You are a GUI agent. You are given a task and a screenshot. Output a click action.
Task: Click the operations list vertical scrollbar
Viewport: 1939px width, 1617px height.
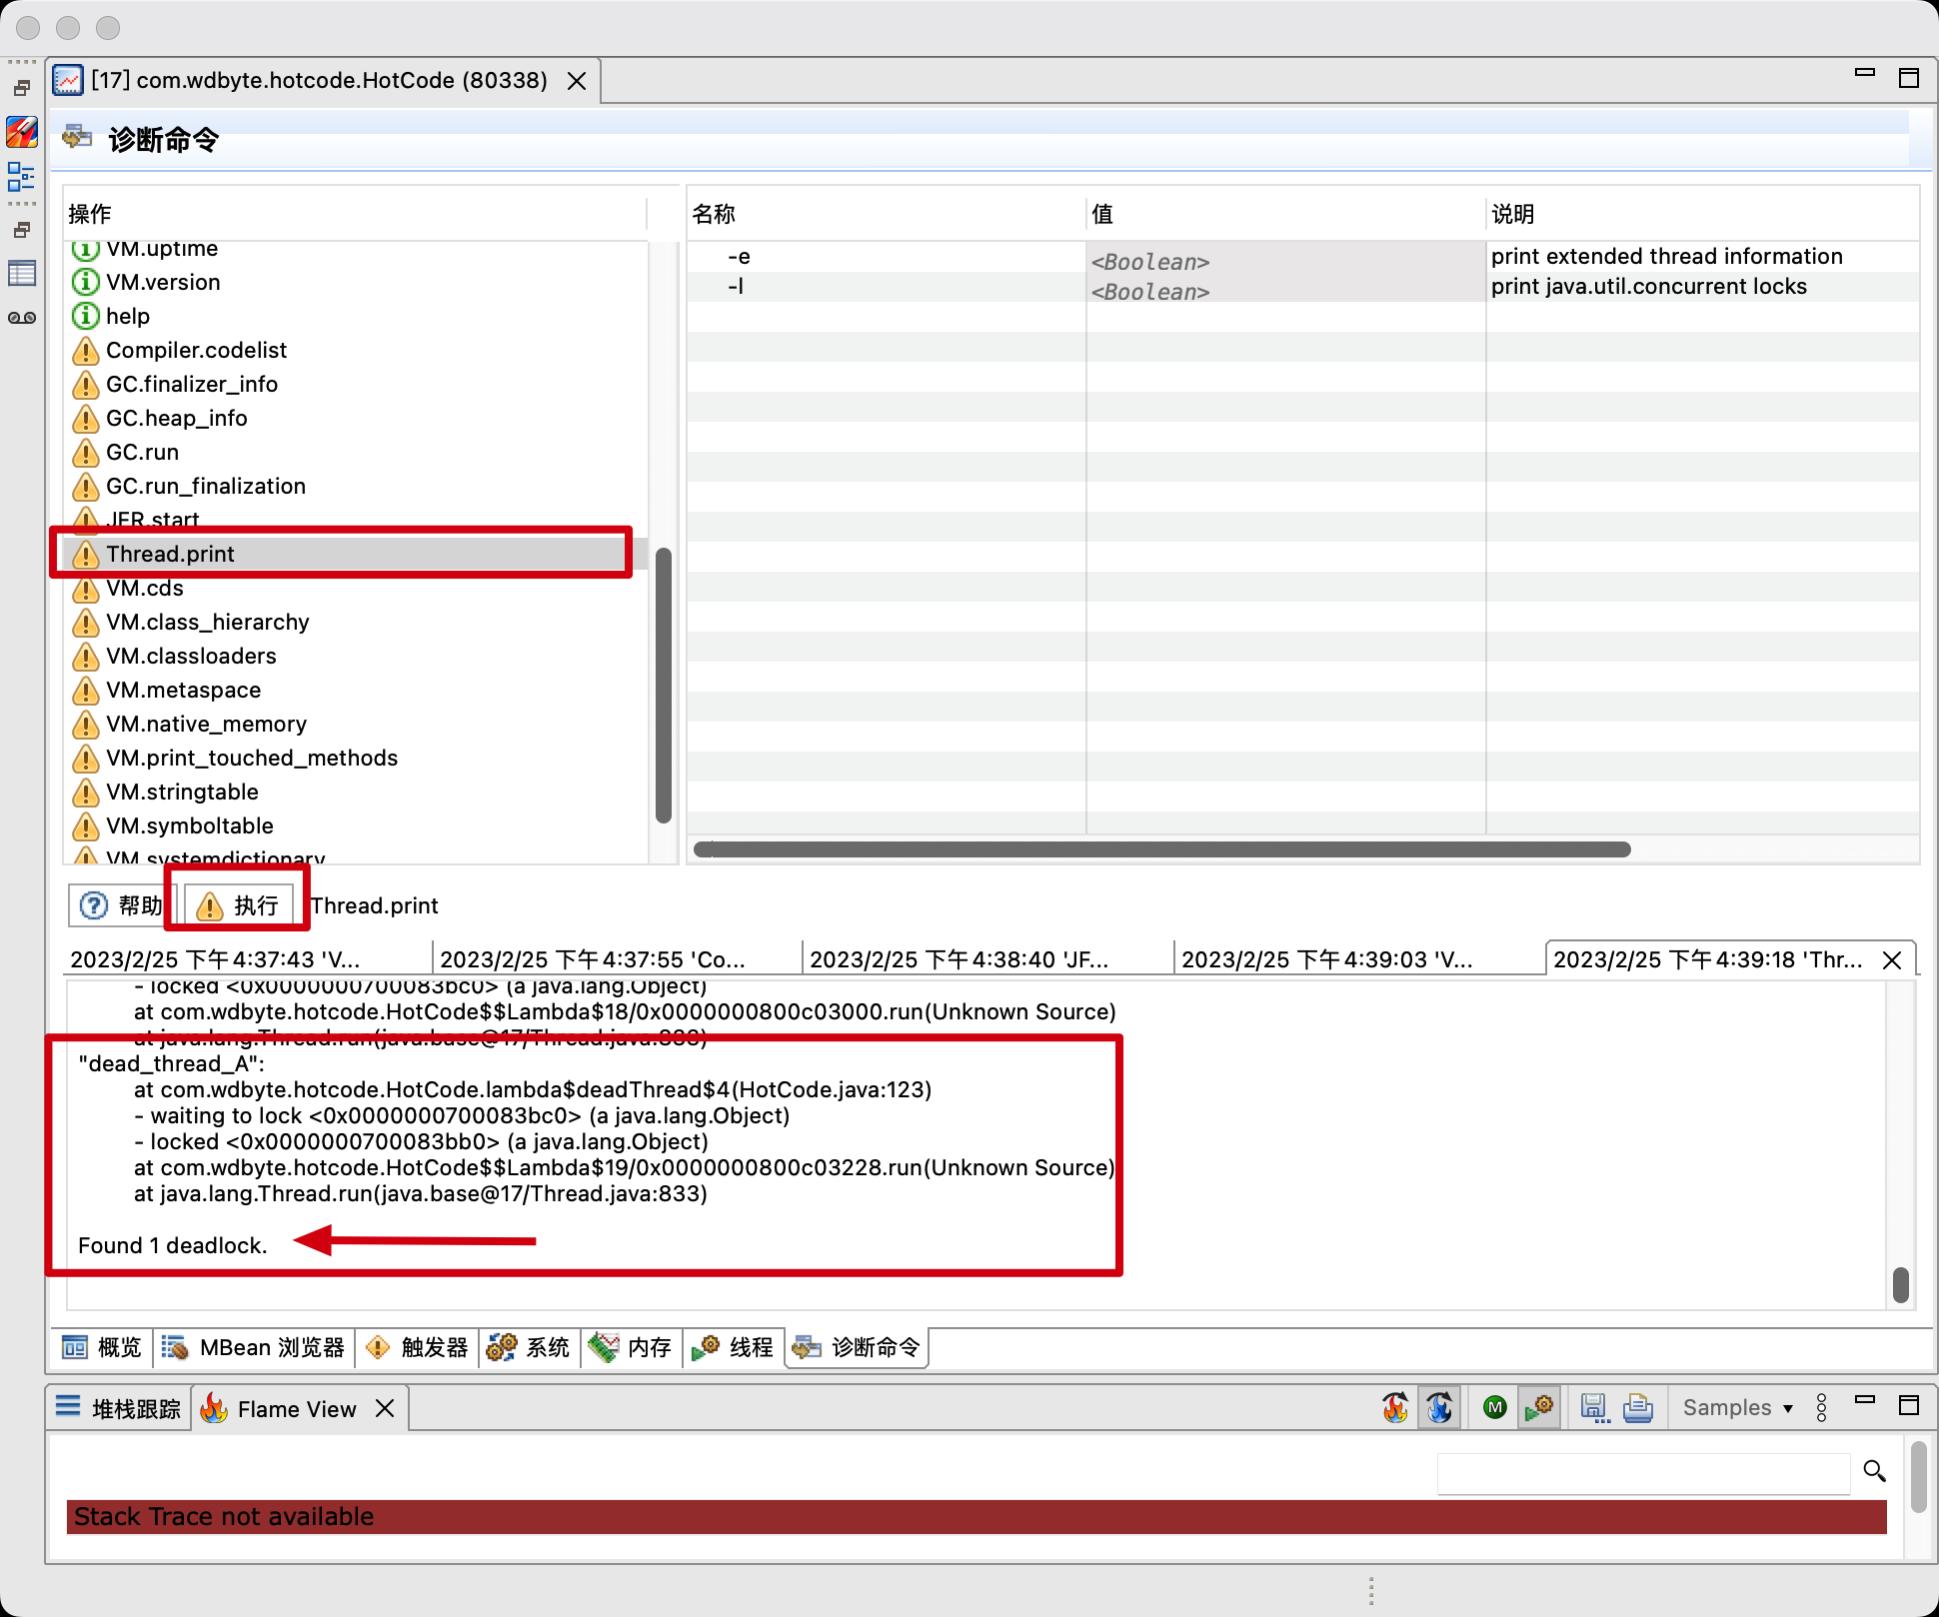tap(663, 685)
